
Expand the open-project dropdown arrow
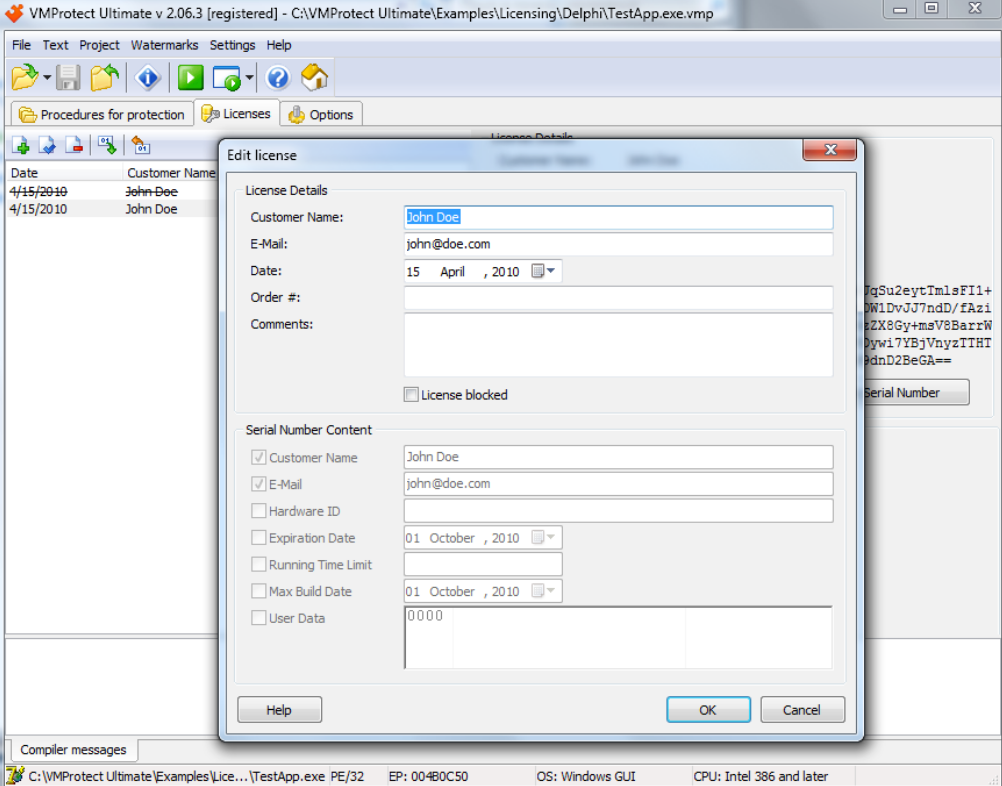tap(47, 78)
